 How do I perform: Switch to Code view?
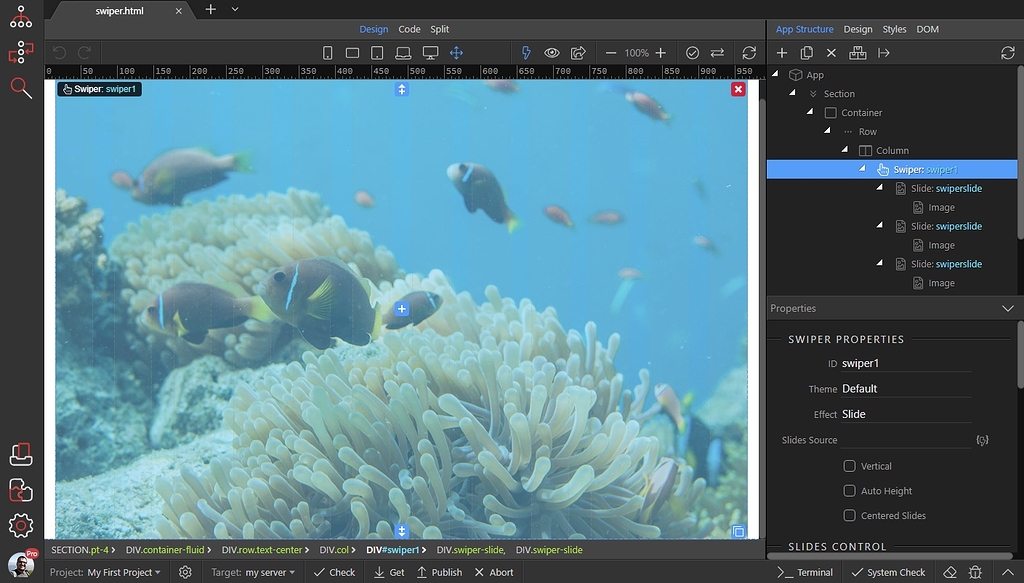tap(408, 28)
